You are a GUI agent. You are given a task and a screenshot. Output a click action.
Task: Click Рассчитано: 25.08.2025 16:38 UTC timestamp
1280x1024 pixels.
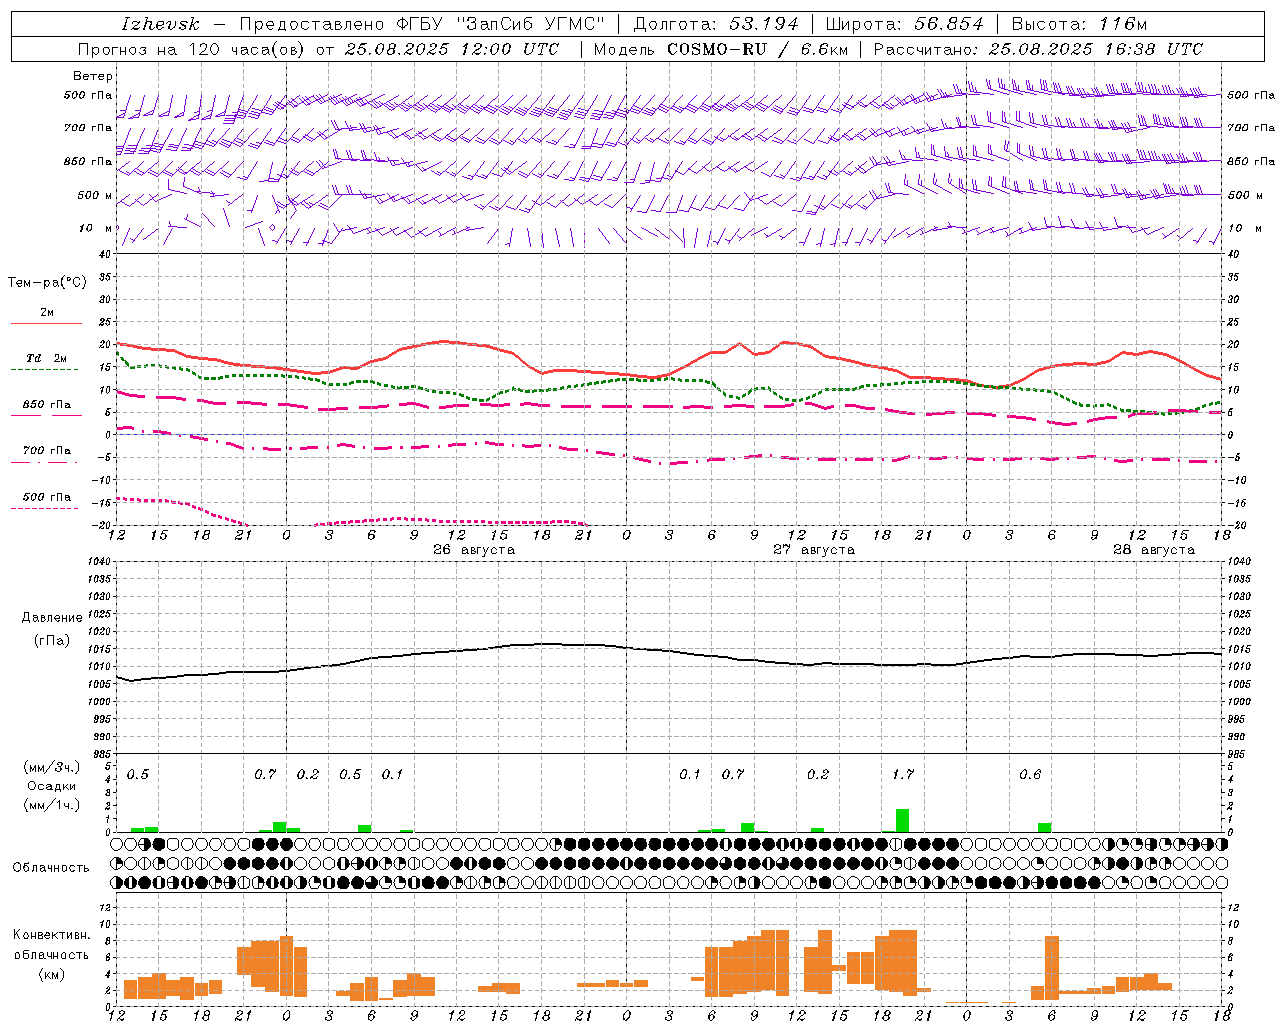pyautogui.click(x=1038, y=49)
